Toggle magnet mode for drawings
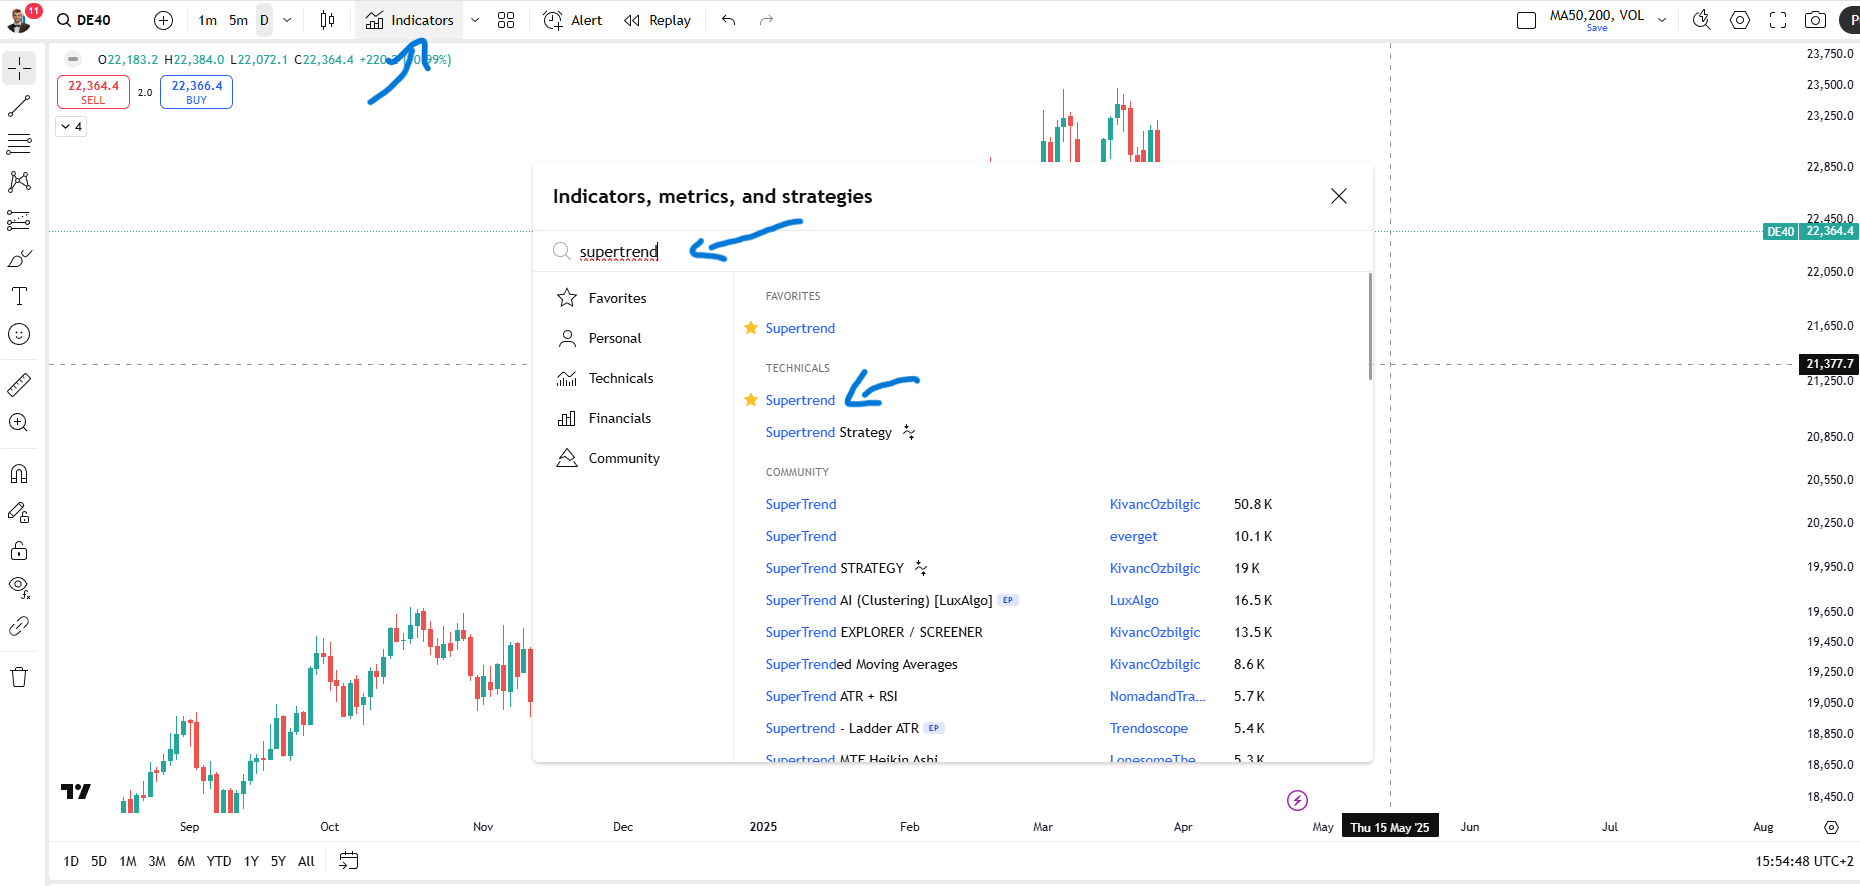This screenshot has width=1860, height=886. 19,474
